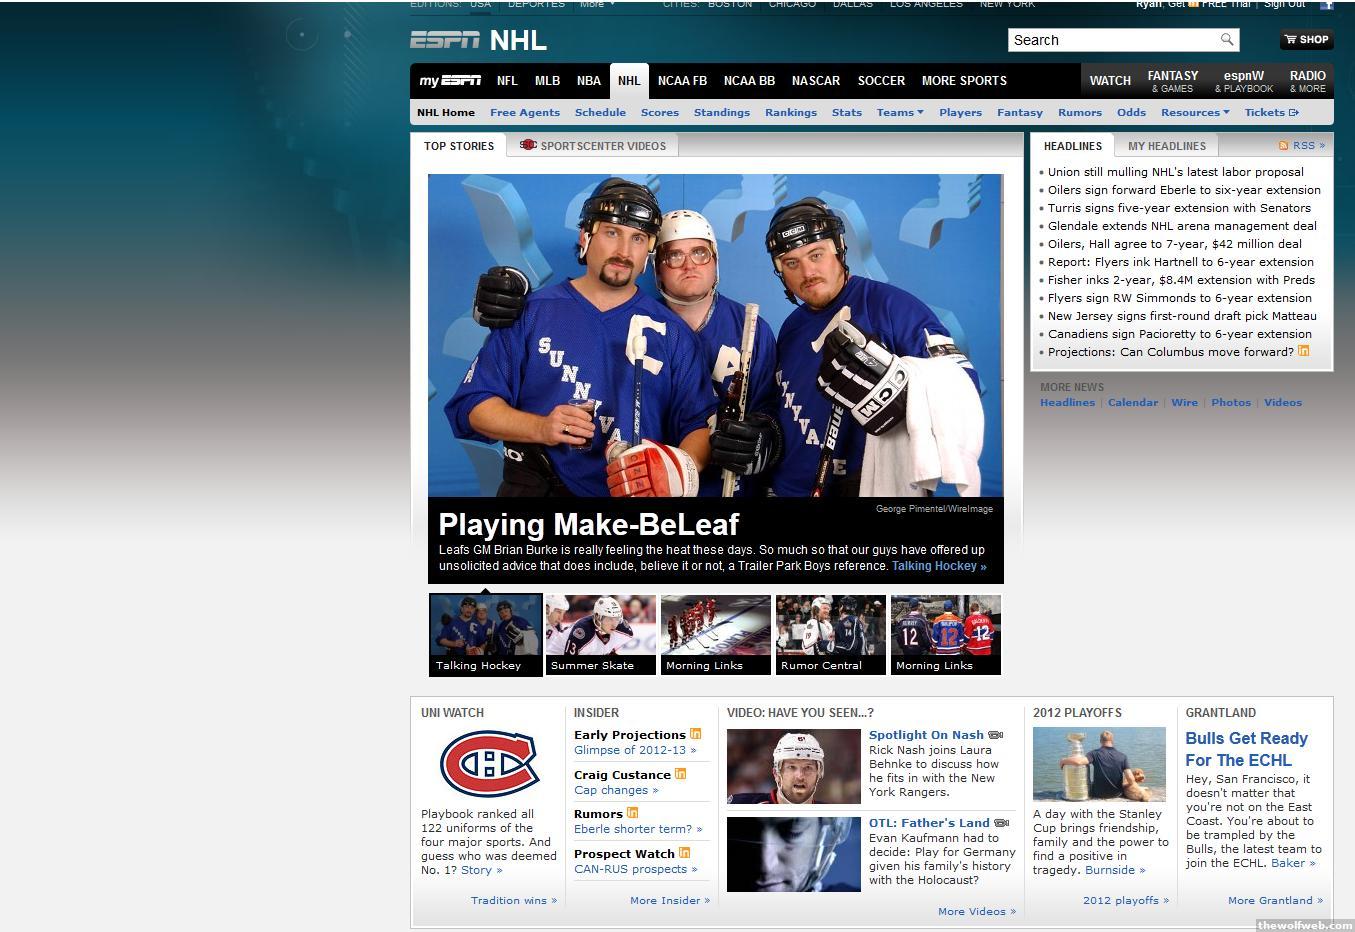Click the search magnifier icon

pyautogui.click(x=1226, y=40)
